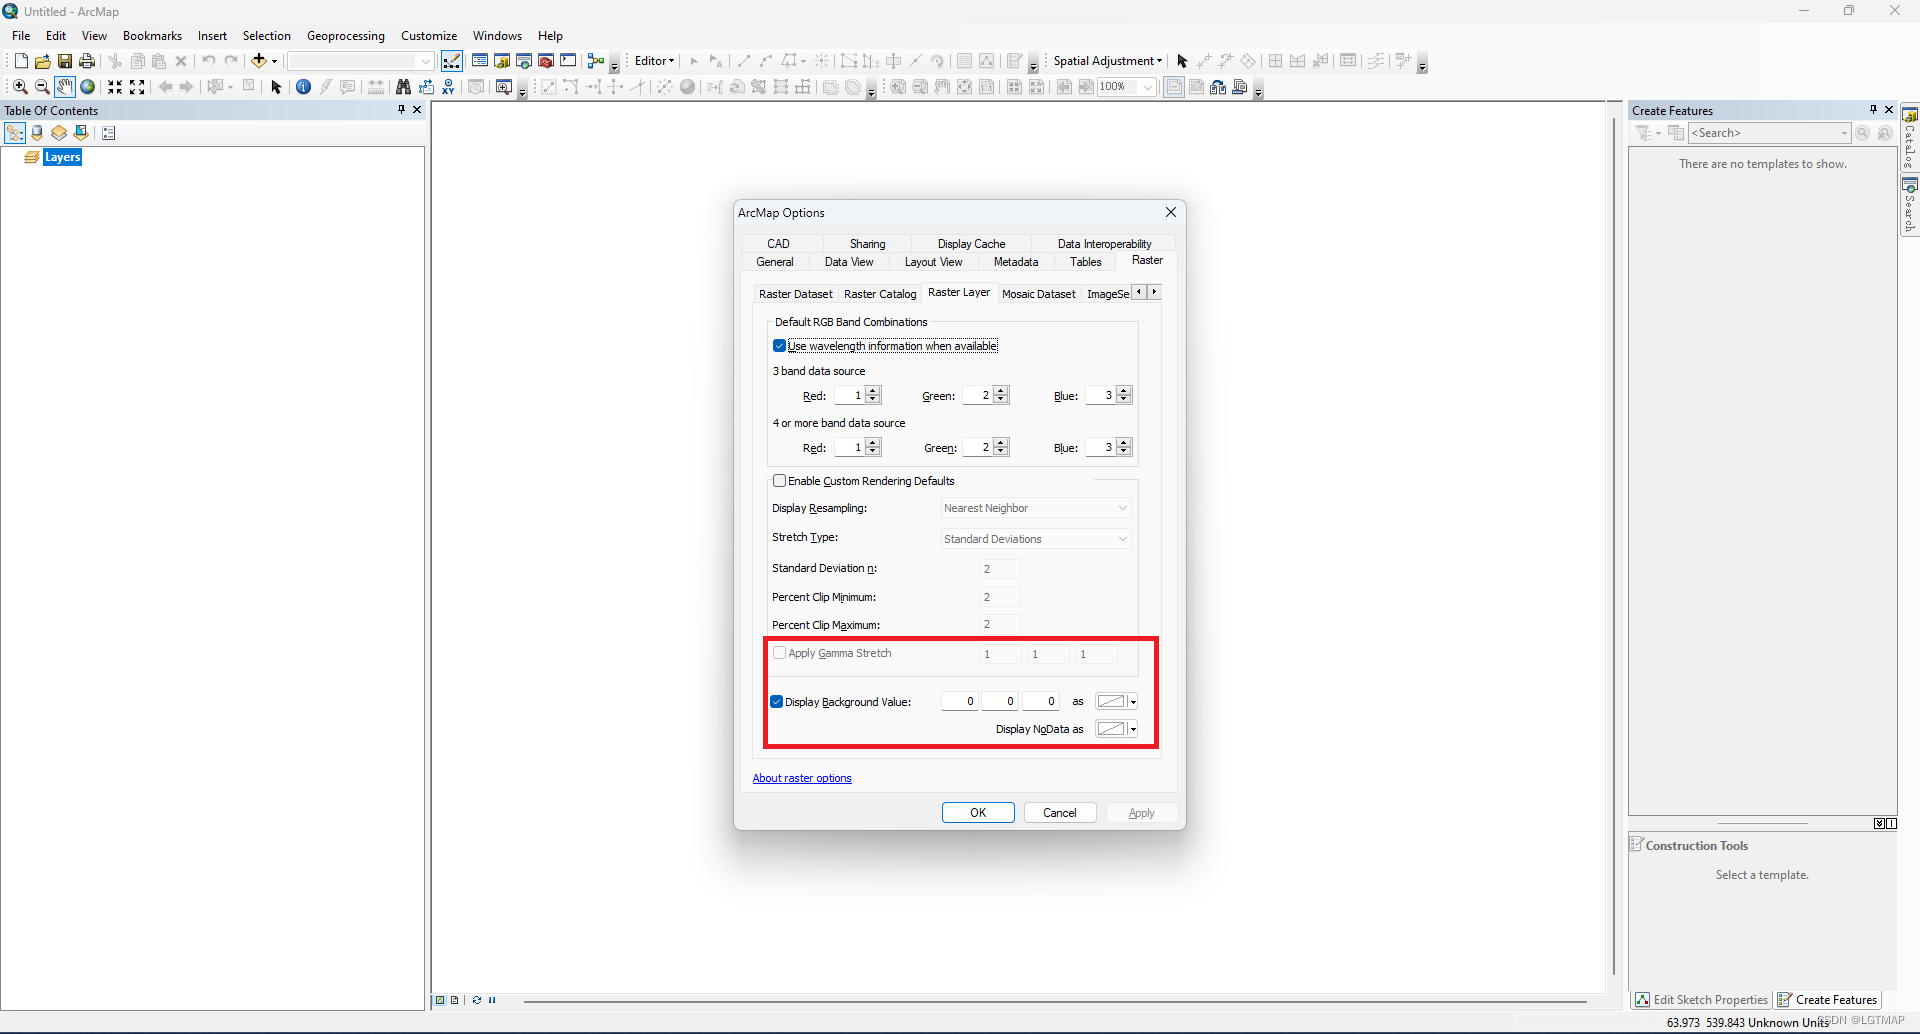Open the Catalog window from right edge tab
1920x1034 pixels.
(x=1910, y=148)
